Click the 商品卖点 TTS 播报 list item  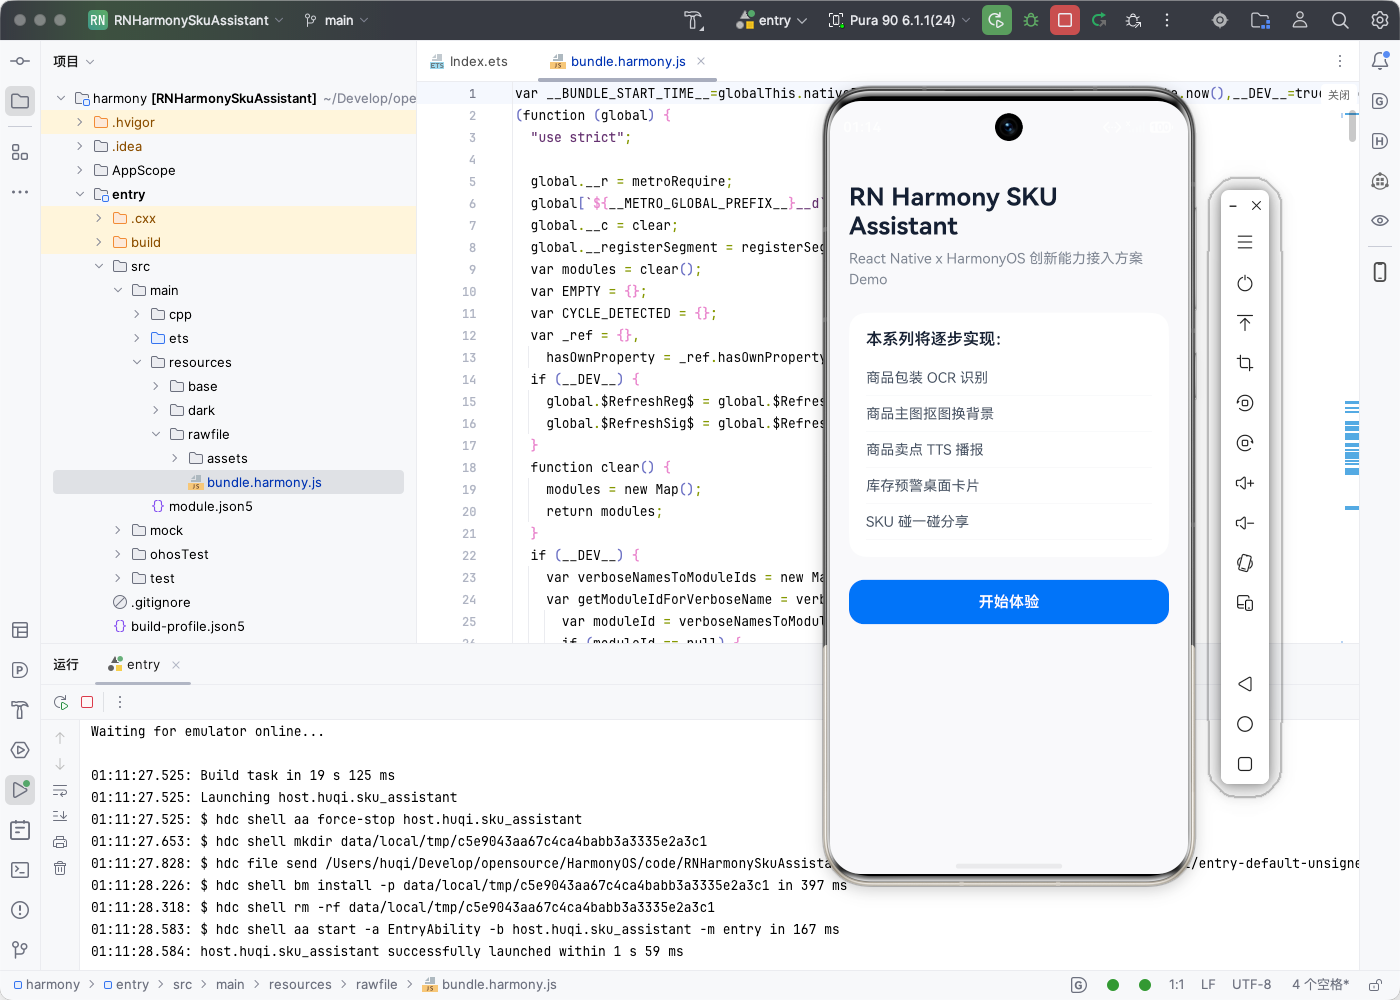1009,449
